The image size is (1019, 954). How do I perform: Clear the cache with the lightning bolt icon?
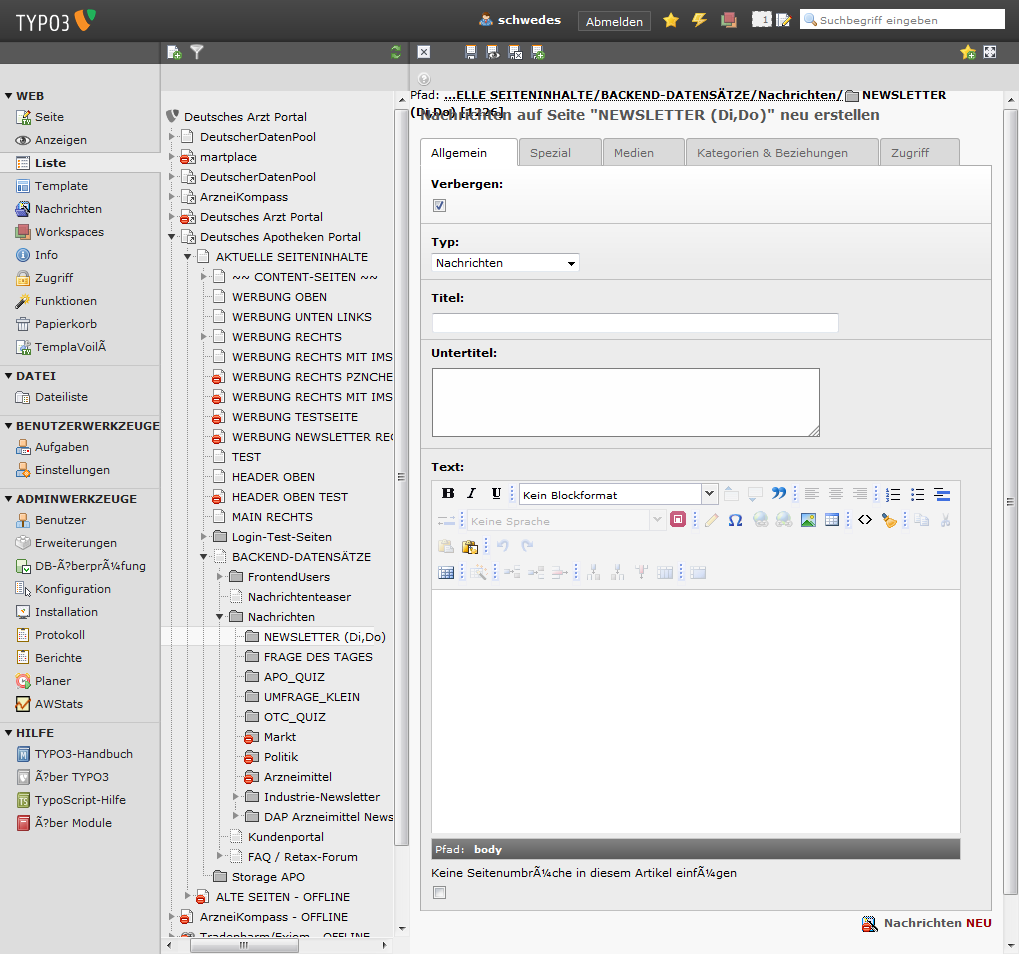point(699,20)
